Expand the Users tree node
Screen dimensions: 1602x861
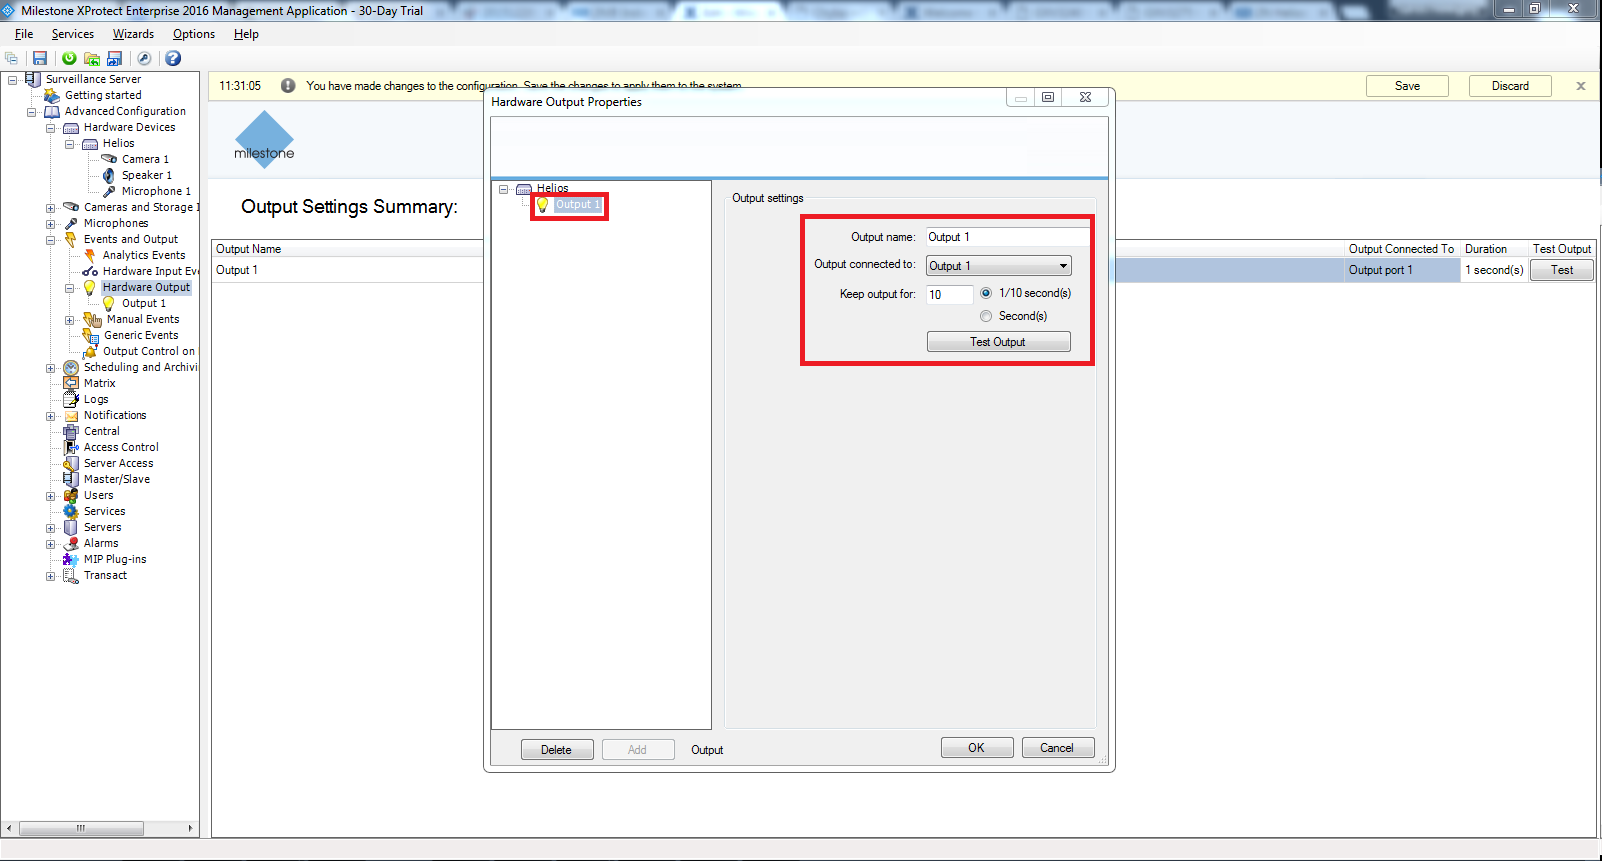pos(51,496)
